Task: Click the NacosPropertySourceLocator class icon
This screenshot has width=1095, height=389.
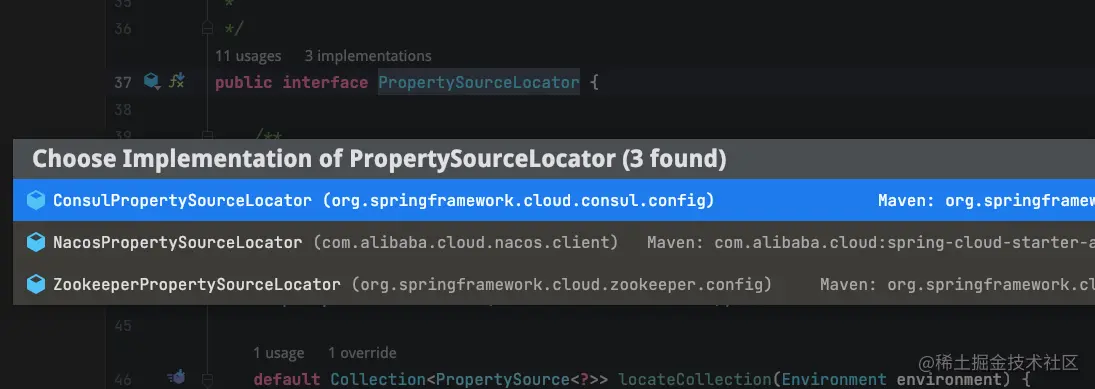Action: (x=36, y=242)
